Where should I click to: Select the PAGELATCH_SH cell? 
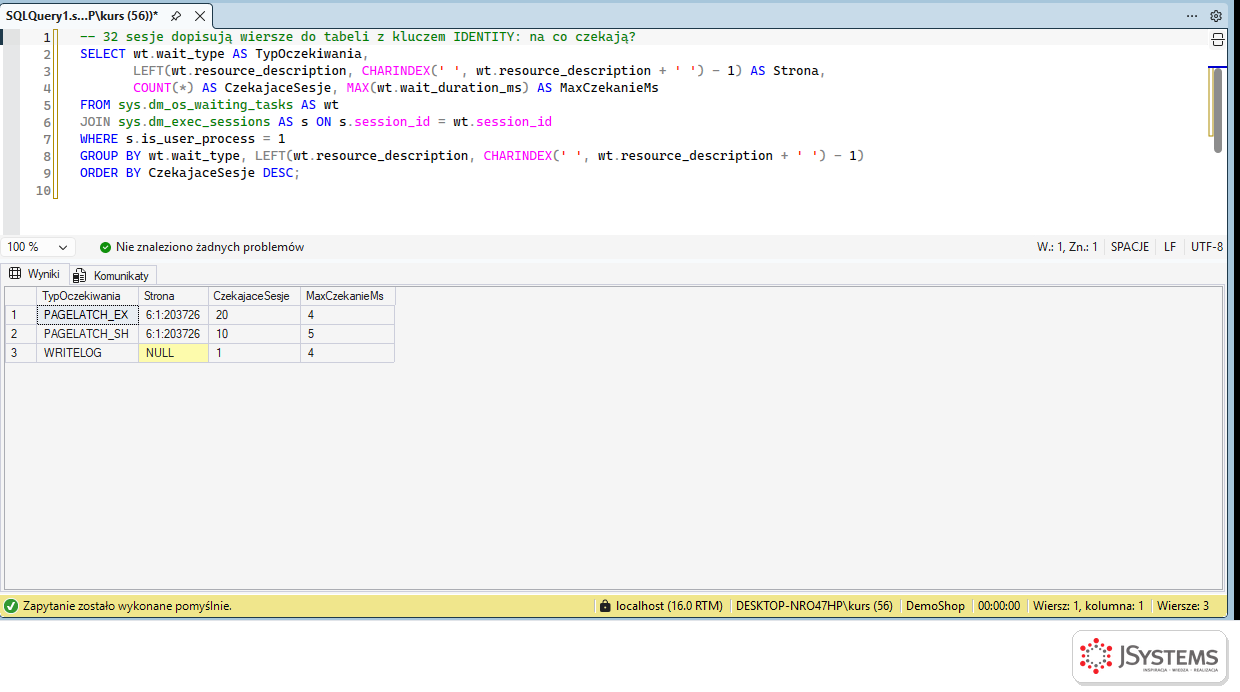click(87, 334)
